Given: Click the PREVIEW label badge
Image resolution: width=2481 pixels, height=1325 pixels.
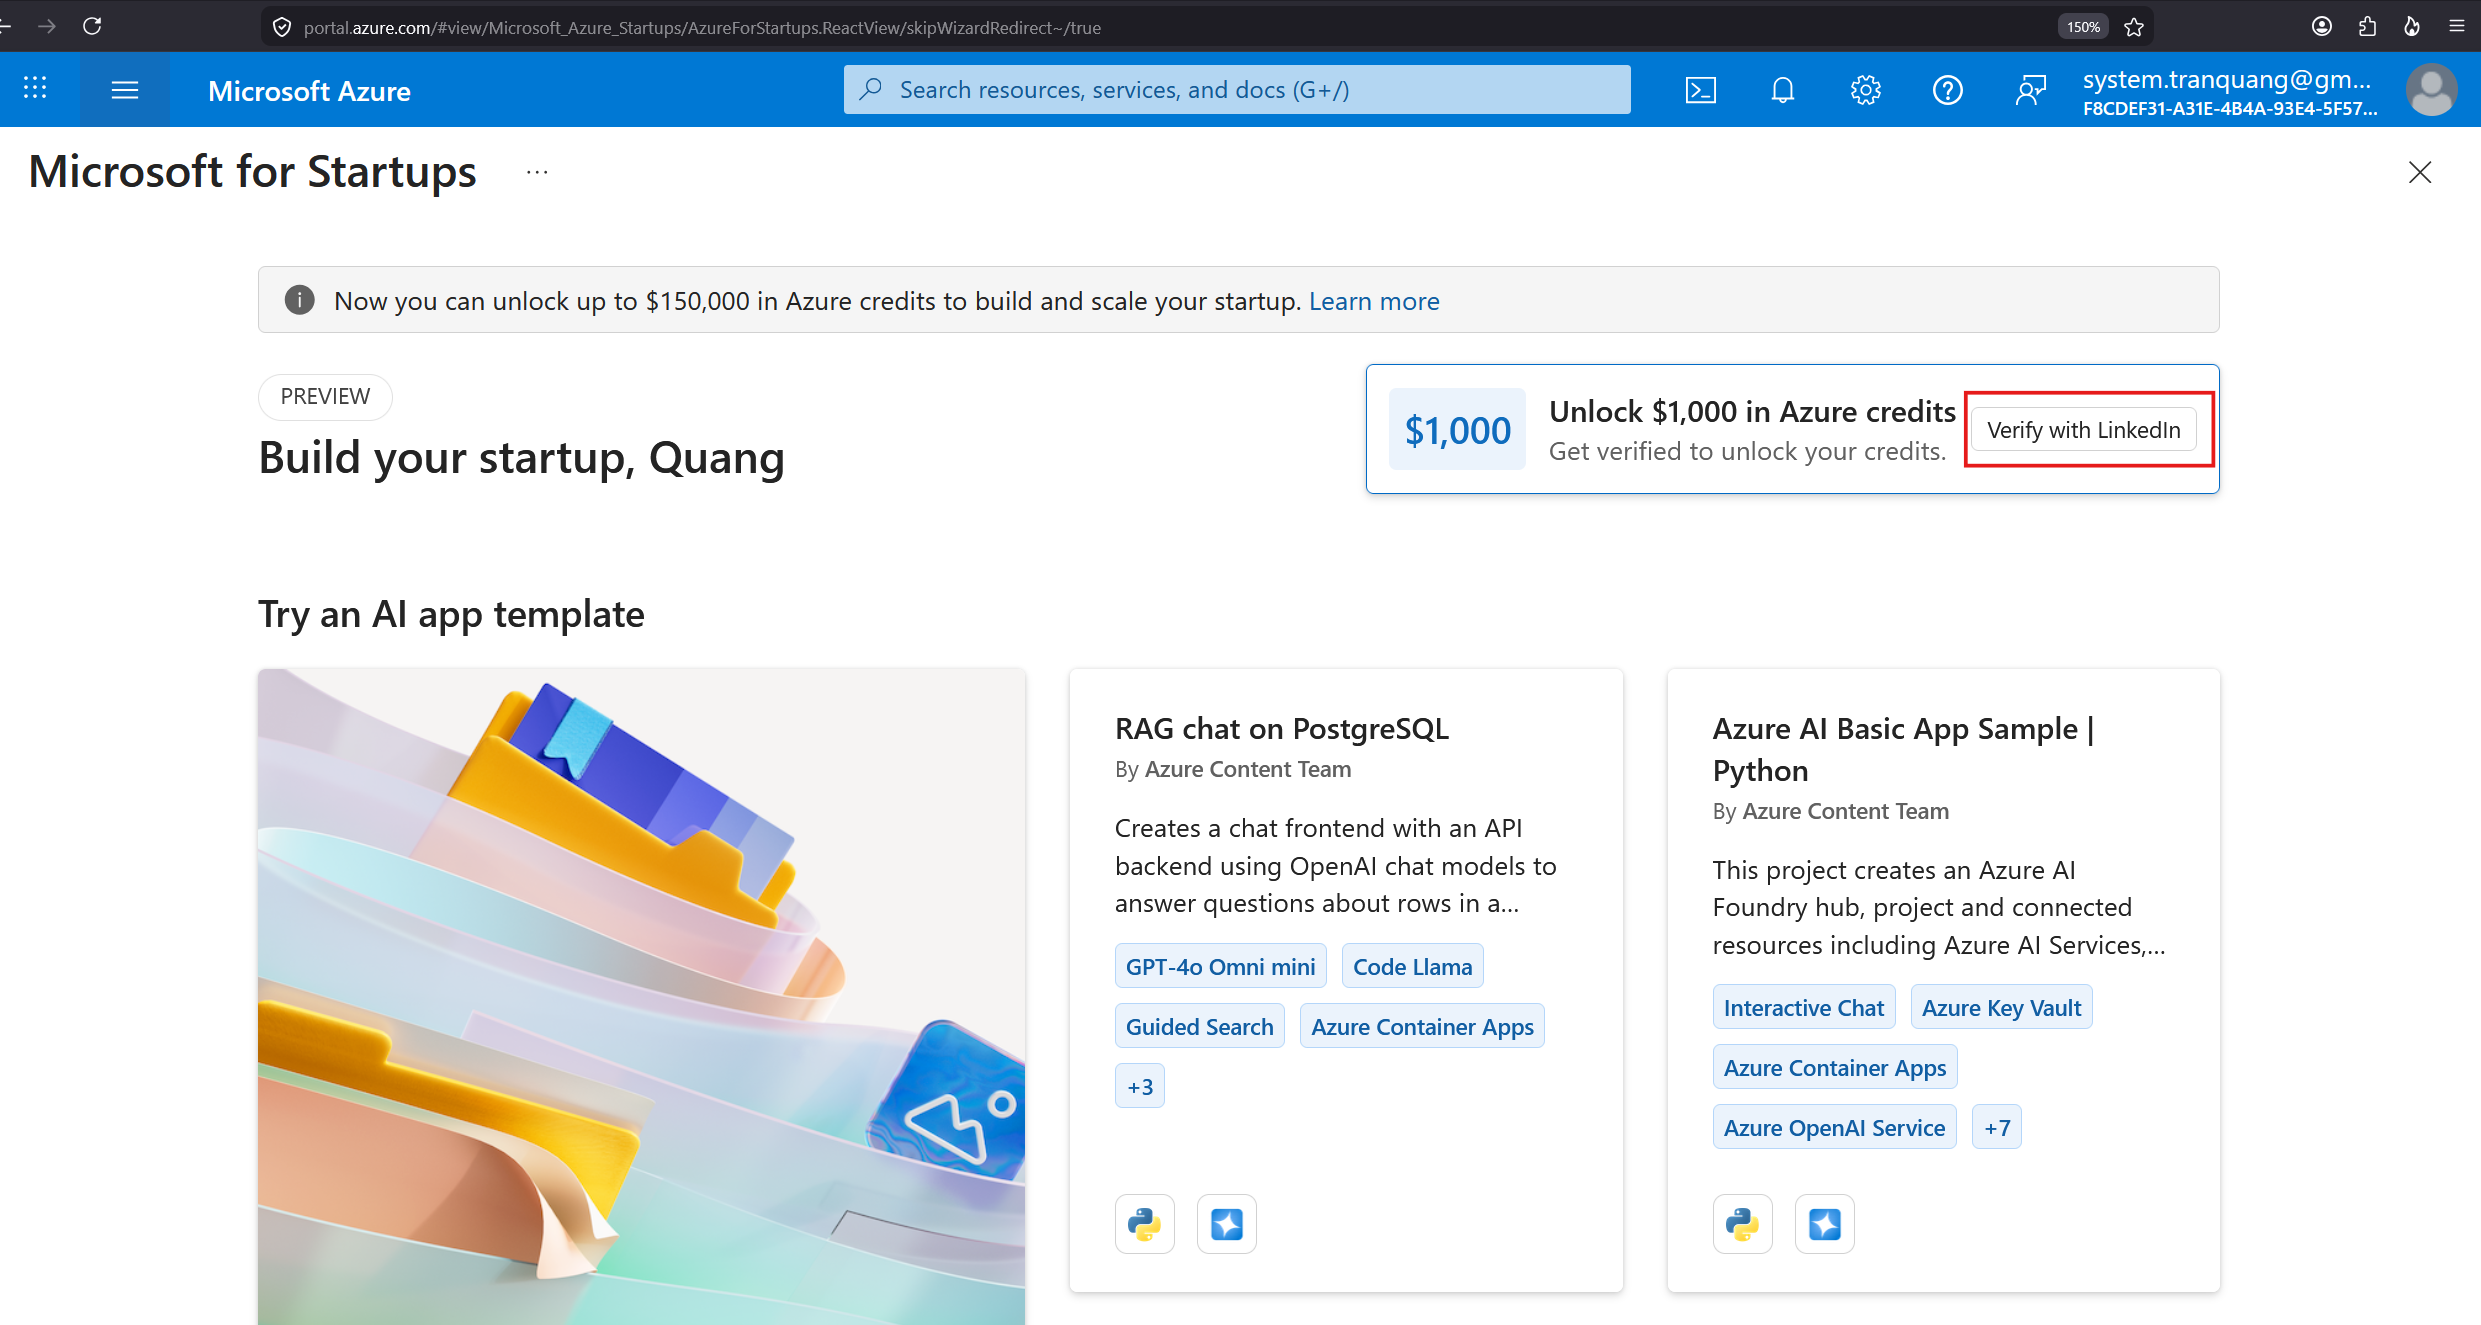Looking at the screenshot, I should point(325,397).
